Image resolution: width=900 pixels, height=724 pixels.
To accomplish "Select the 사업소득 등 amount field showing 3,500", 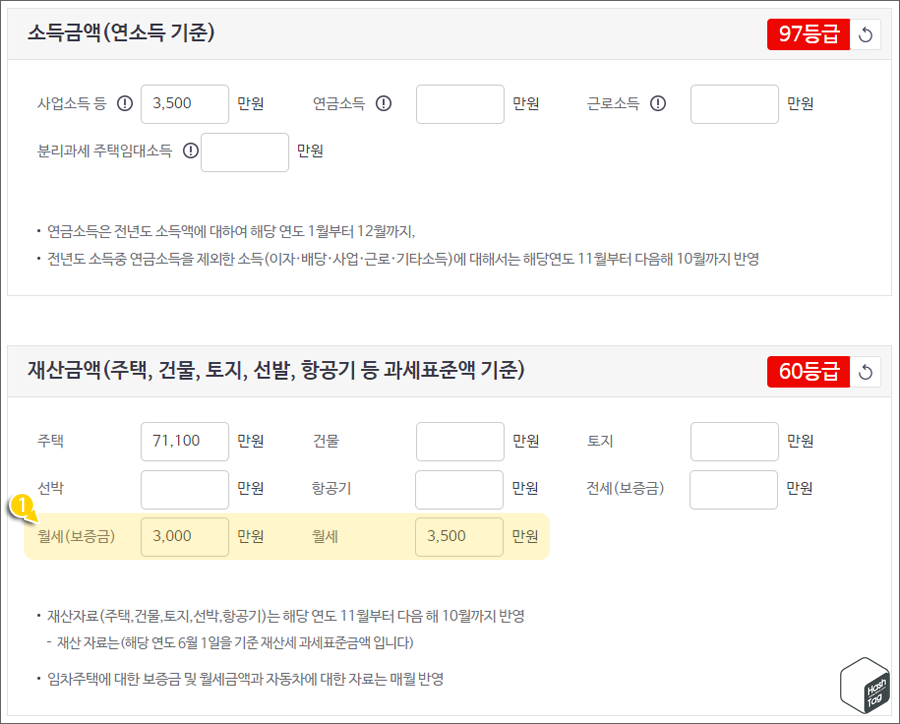I will pos(184,103).
